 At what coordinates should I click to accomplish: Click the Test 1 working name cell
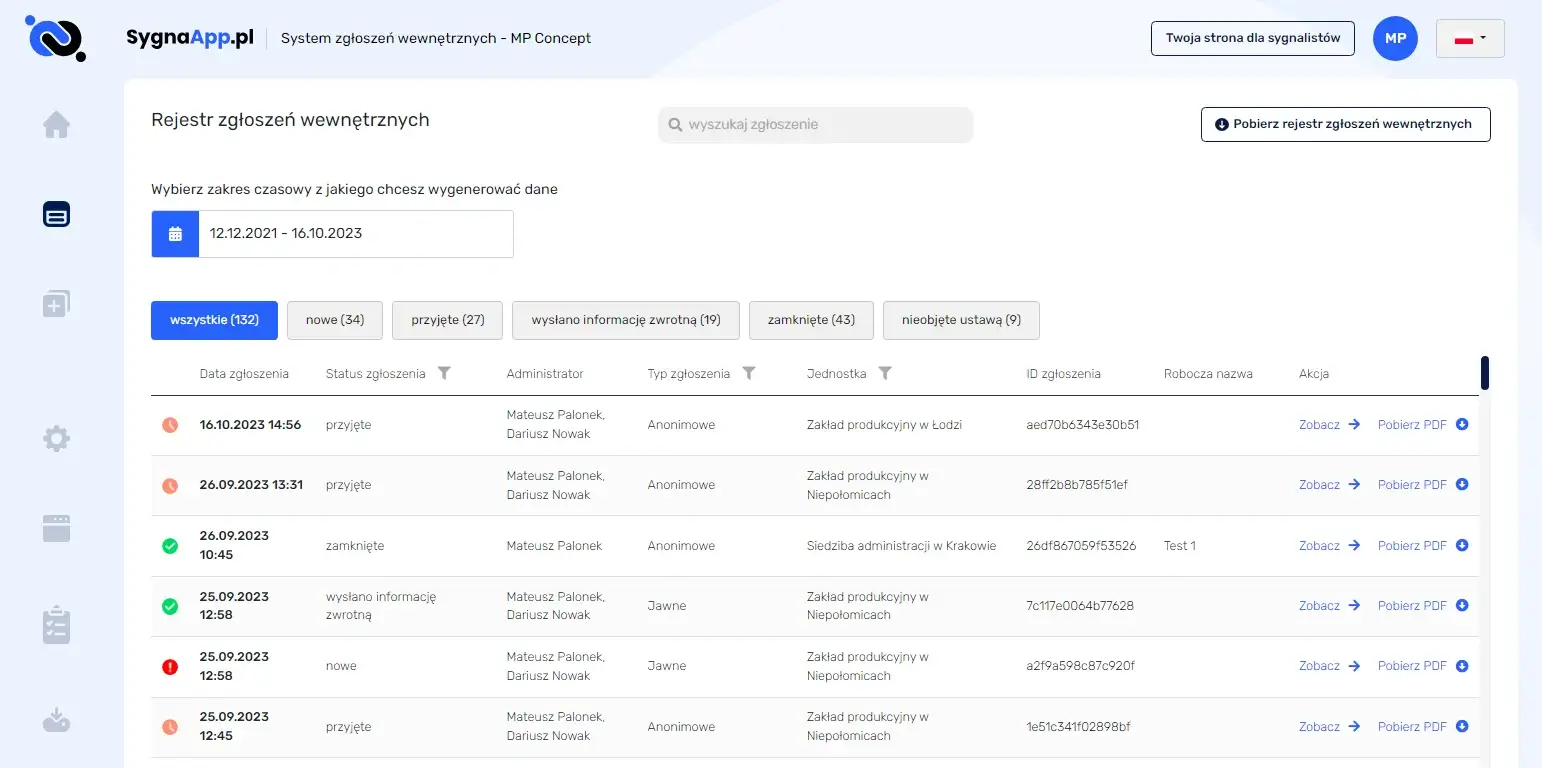pyautogui.click(x=1180, y=546)
